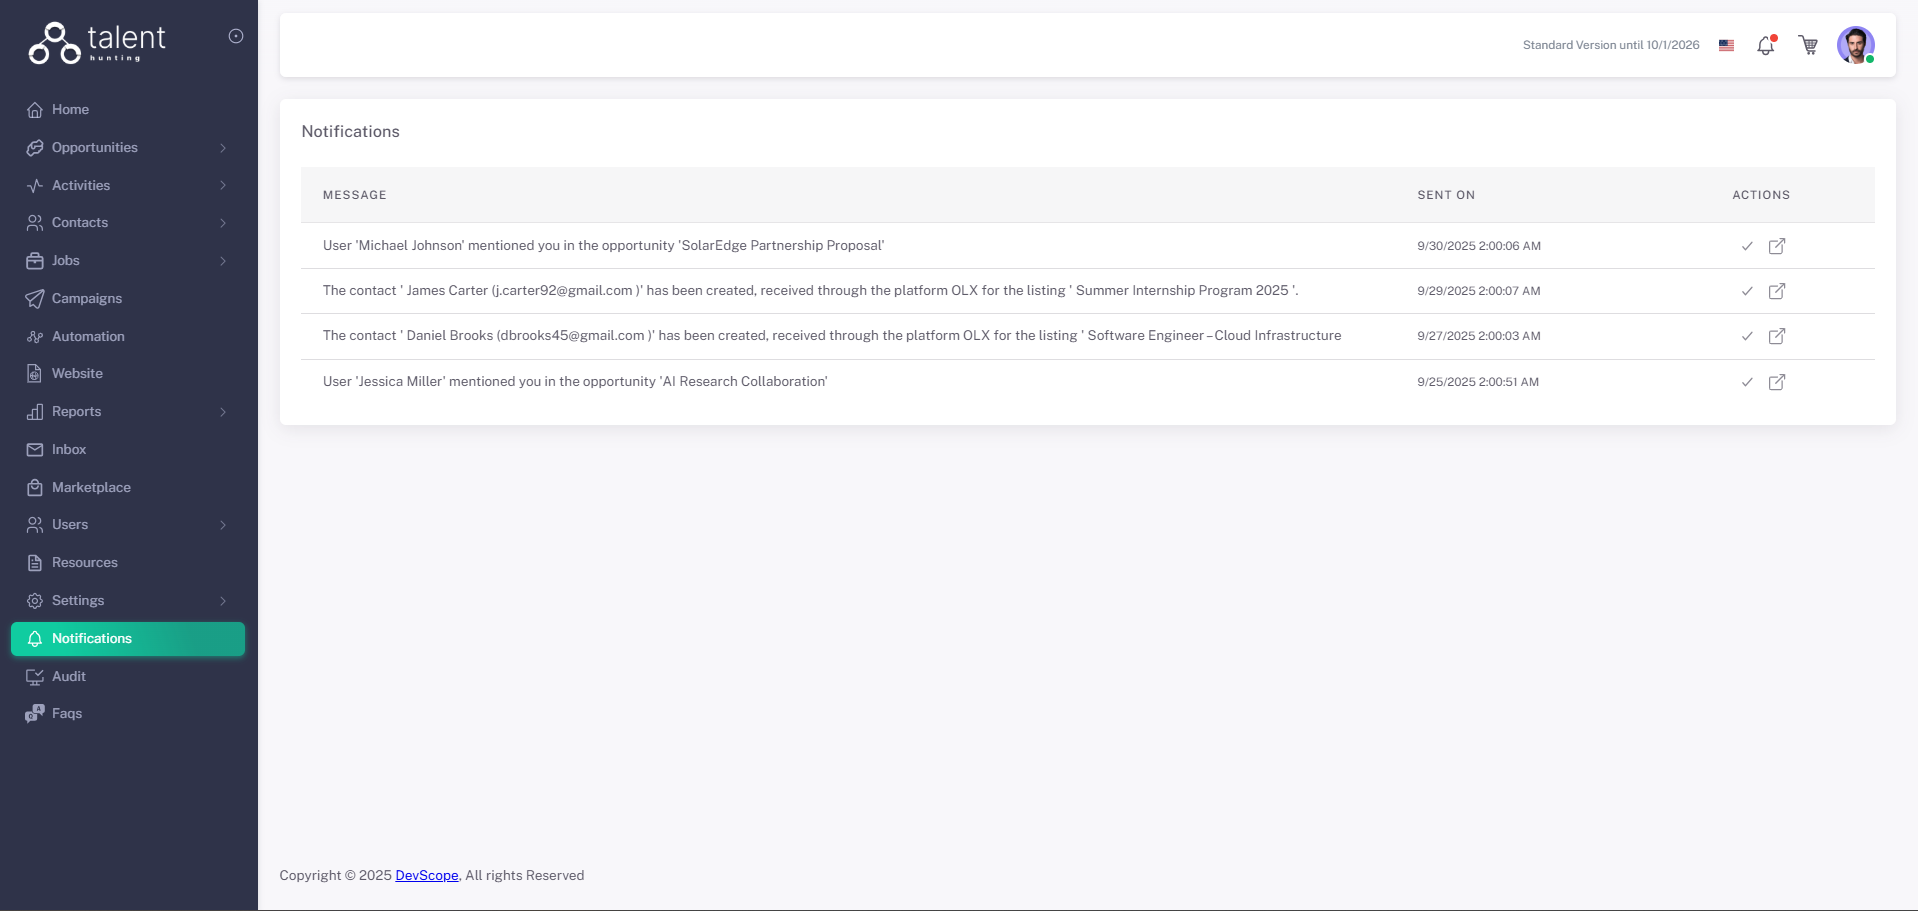This screenshot has width=1918, height=911.
Task: Open the user profile avatar
Action: pos(1855,45)
